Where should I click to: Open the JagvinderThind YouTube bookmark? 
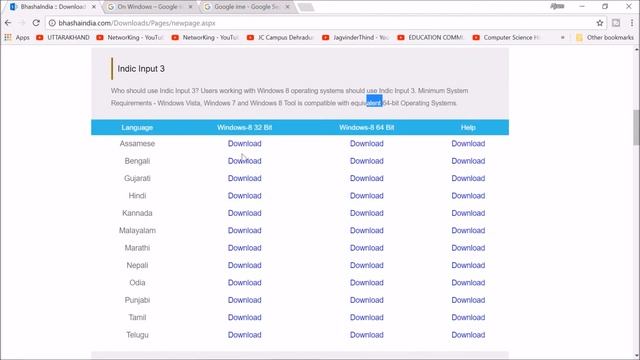(x=355, y=37)
